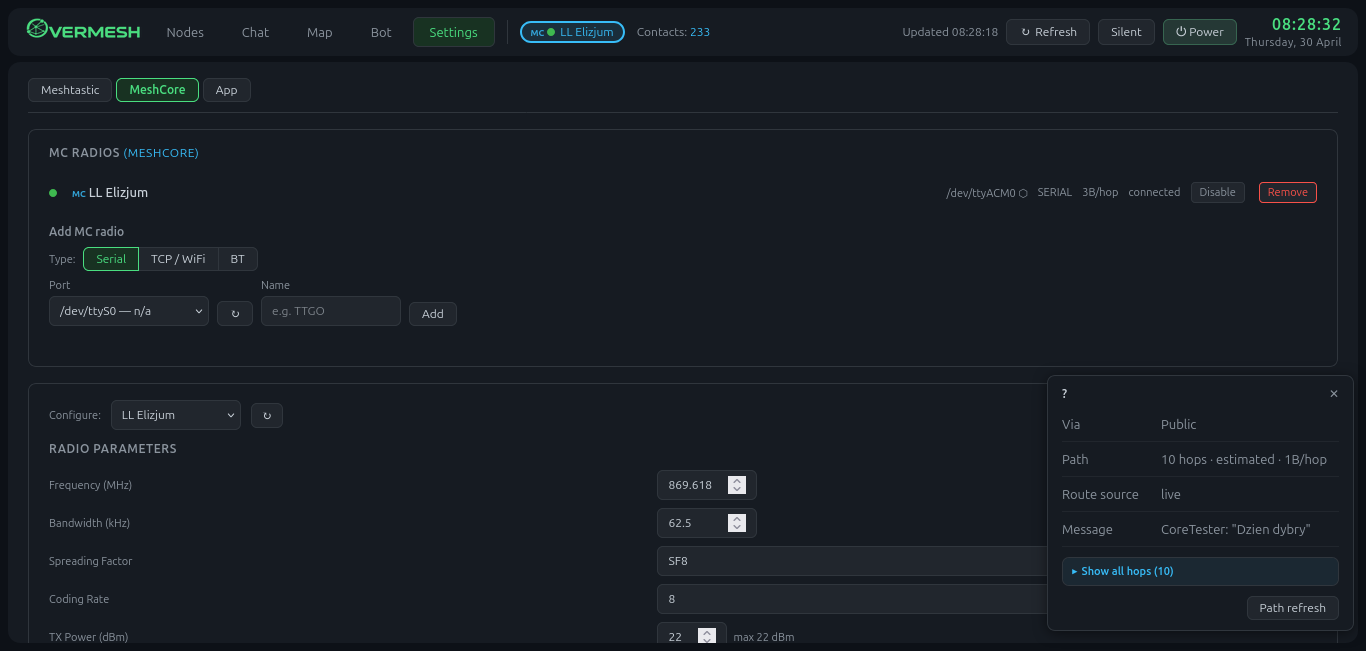Open the Configure radio dropdown
The image size is (1366, 651).
pyautogui.click(x=176, y=415)
